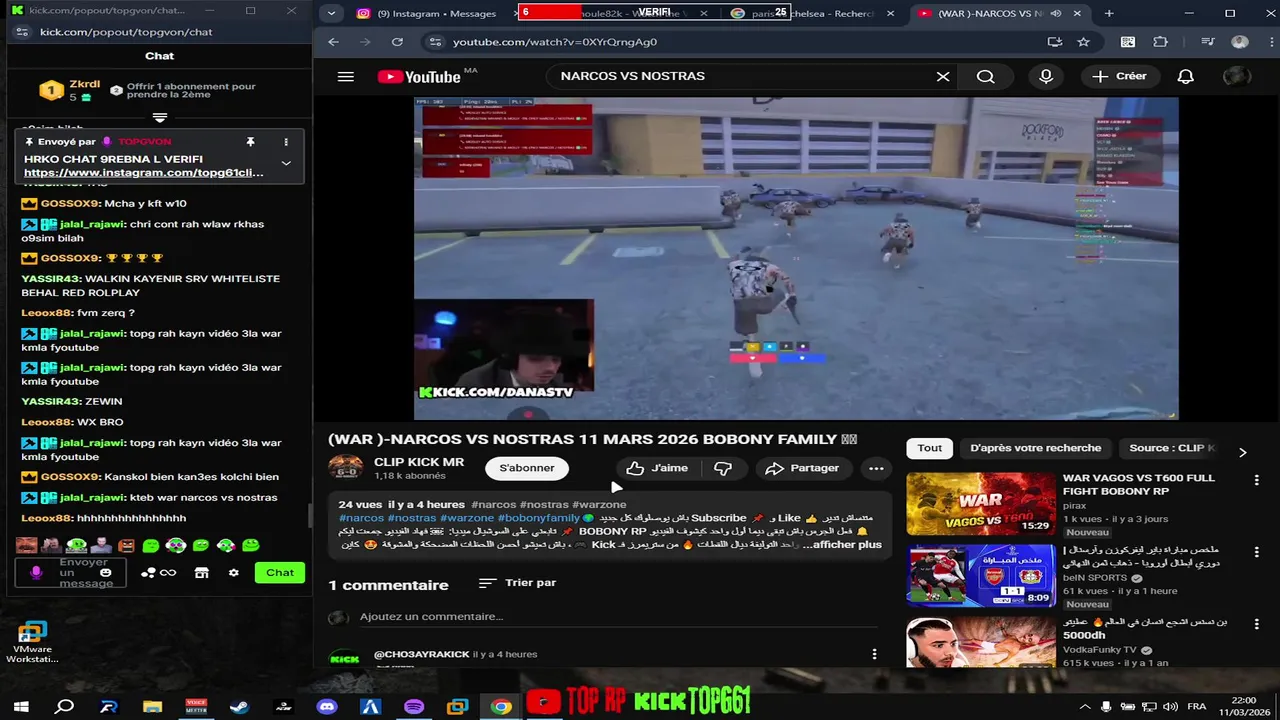The width and height of the screenshot is (1280, 720).
Task: Open a new Chrome tab
Action: 1108,13
